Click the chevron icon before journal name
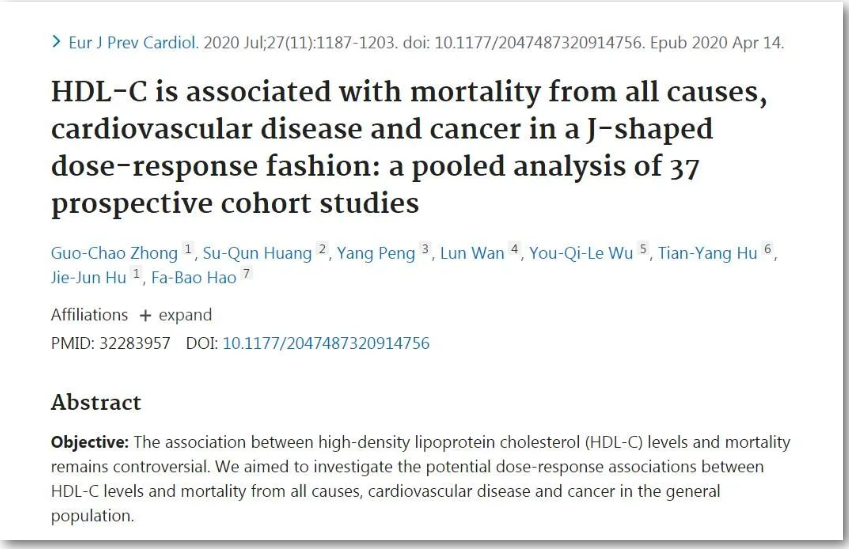This screenshot has height=549, width=849. (x=56, y=42)
